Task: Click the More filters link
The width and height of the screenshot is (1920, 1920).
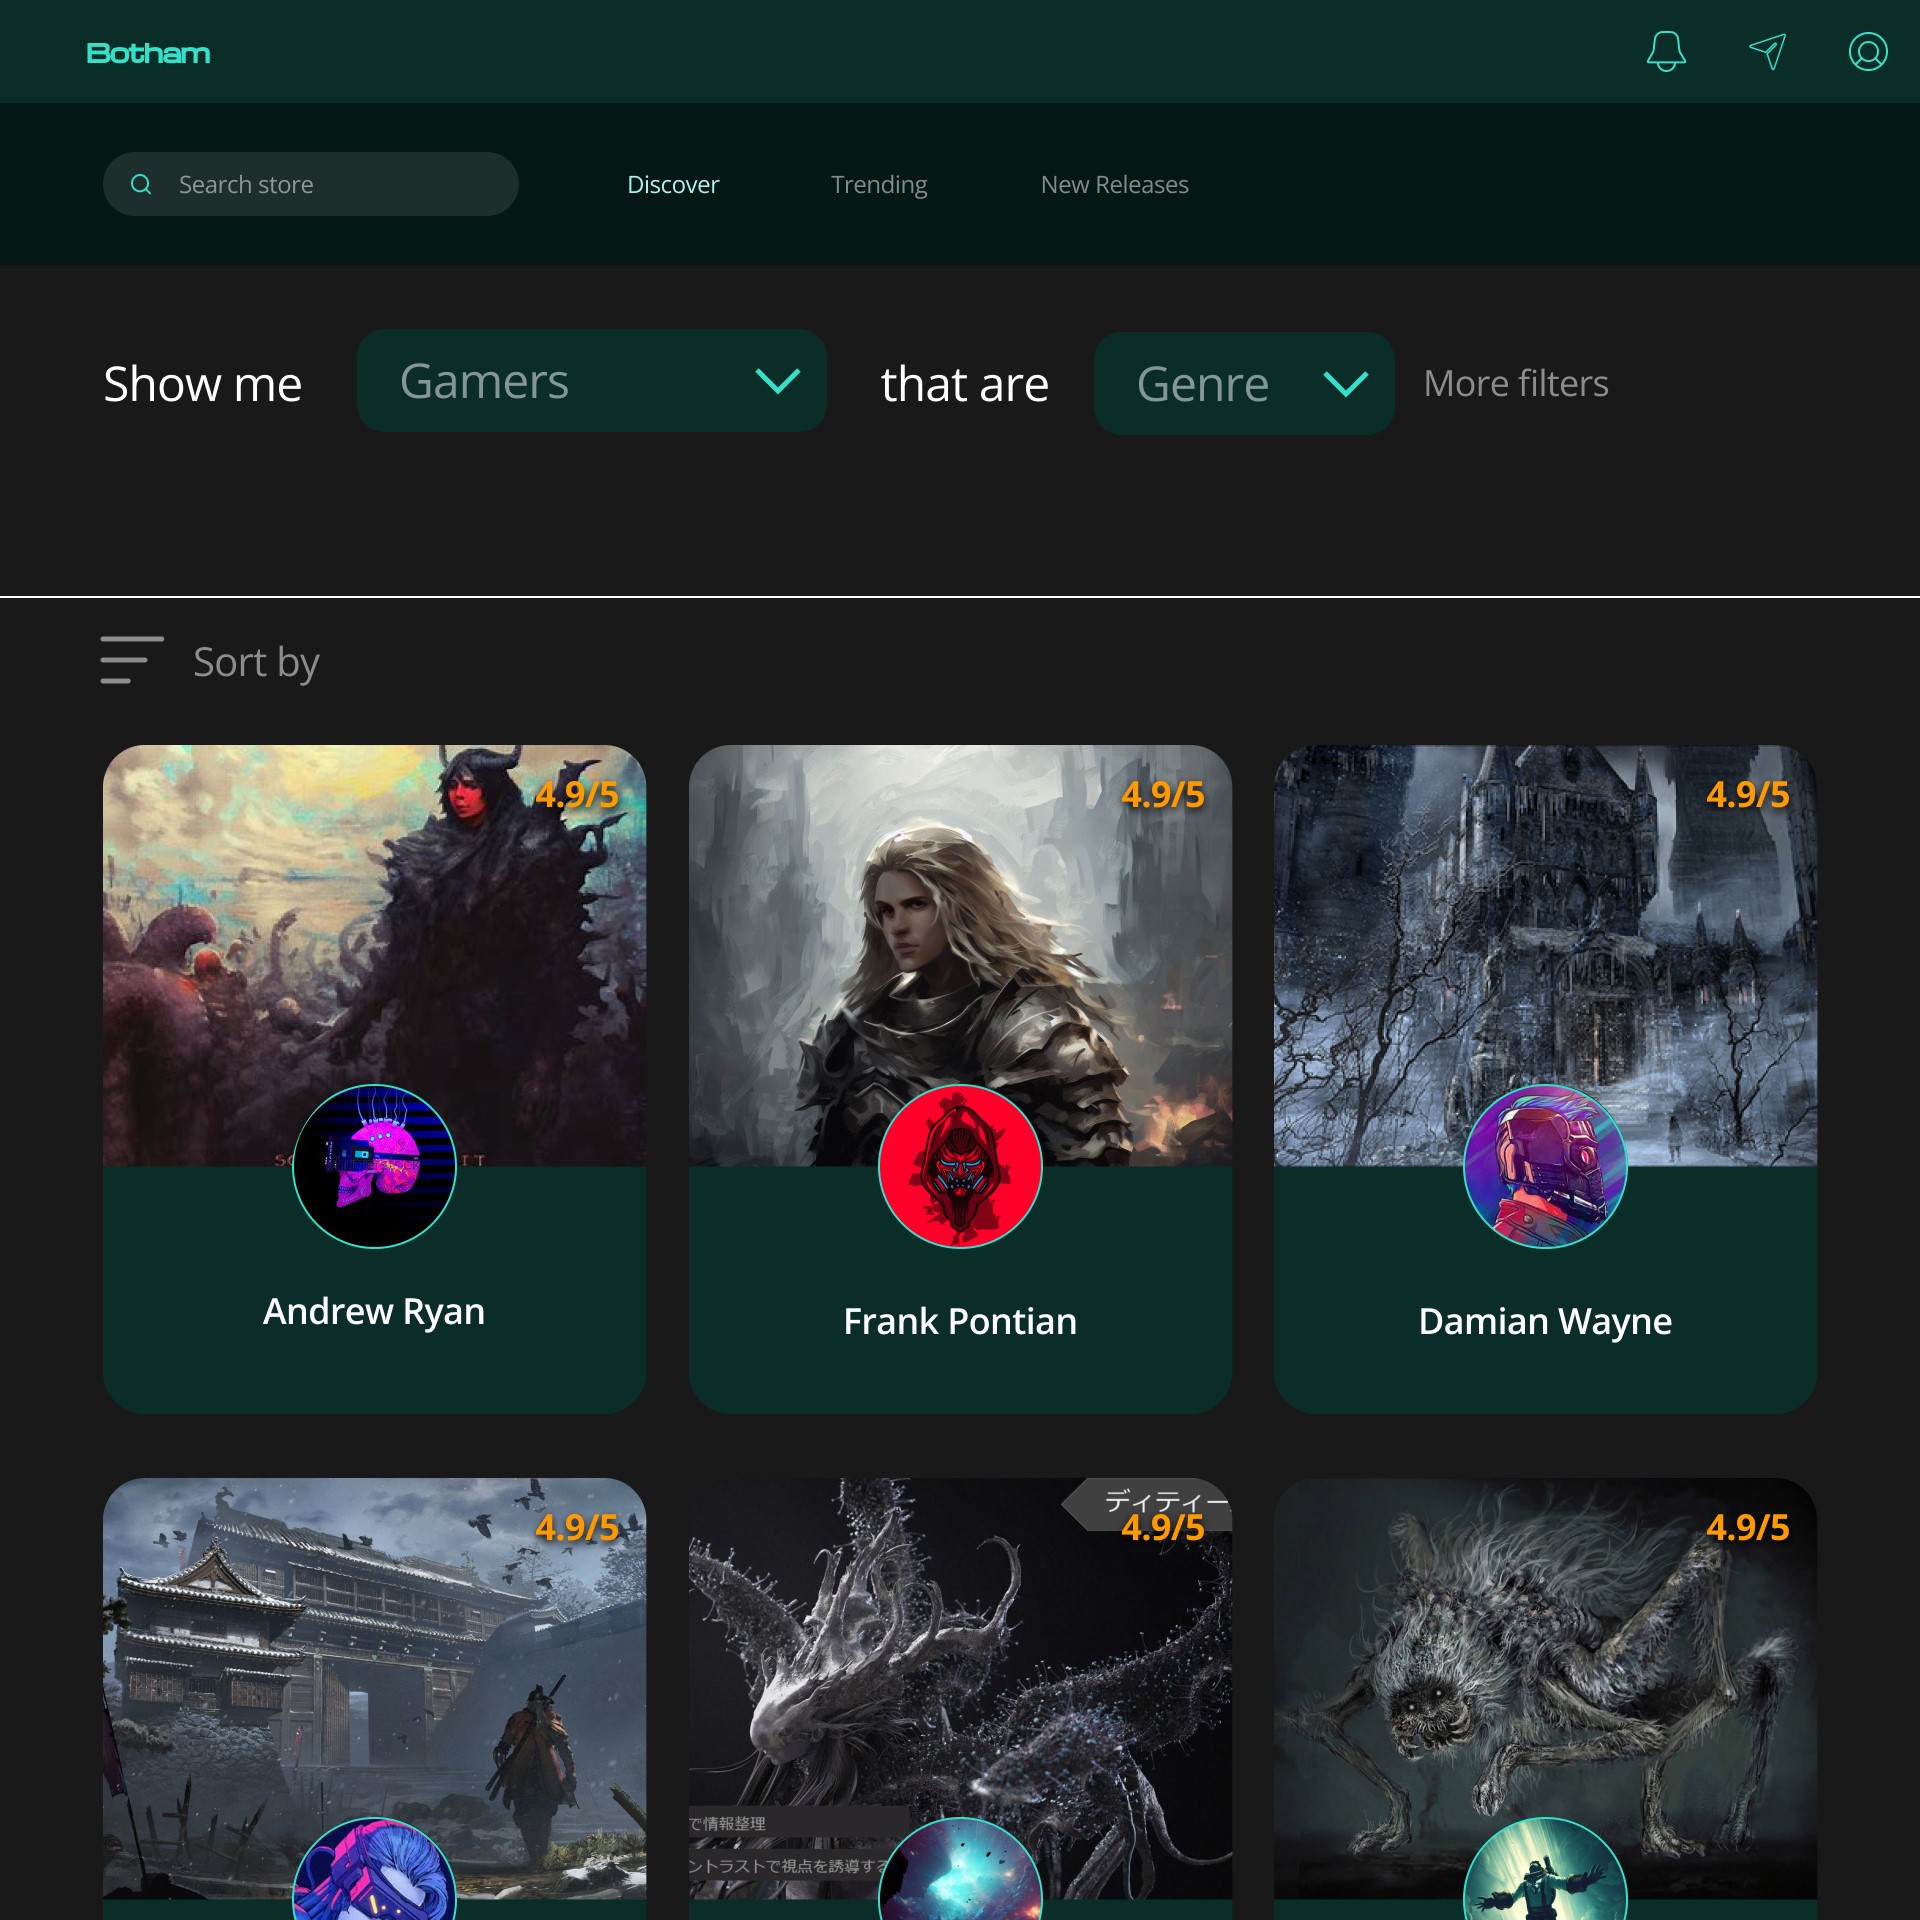Action: coord(1515,384)
